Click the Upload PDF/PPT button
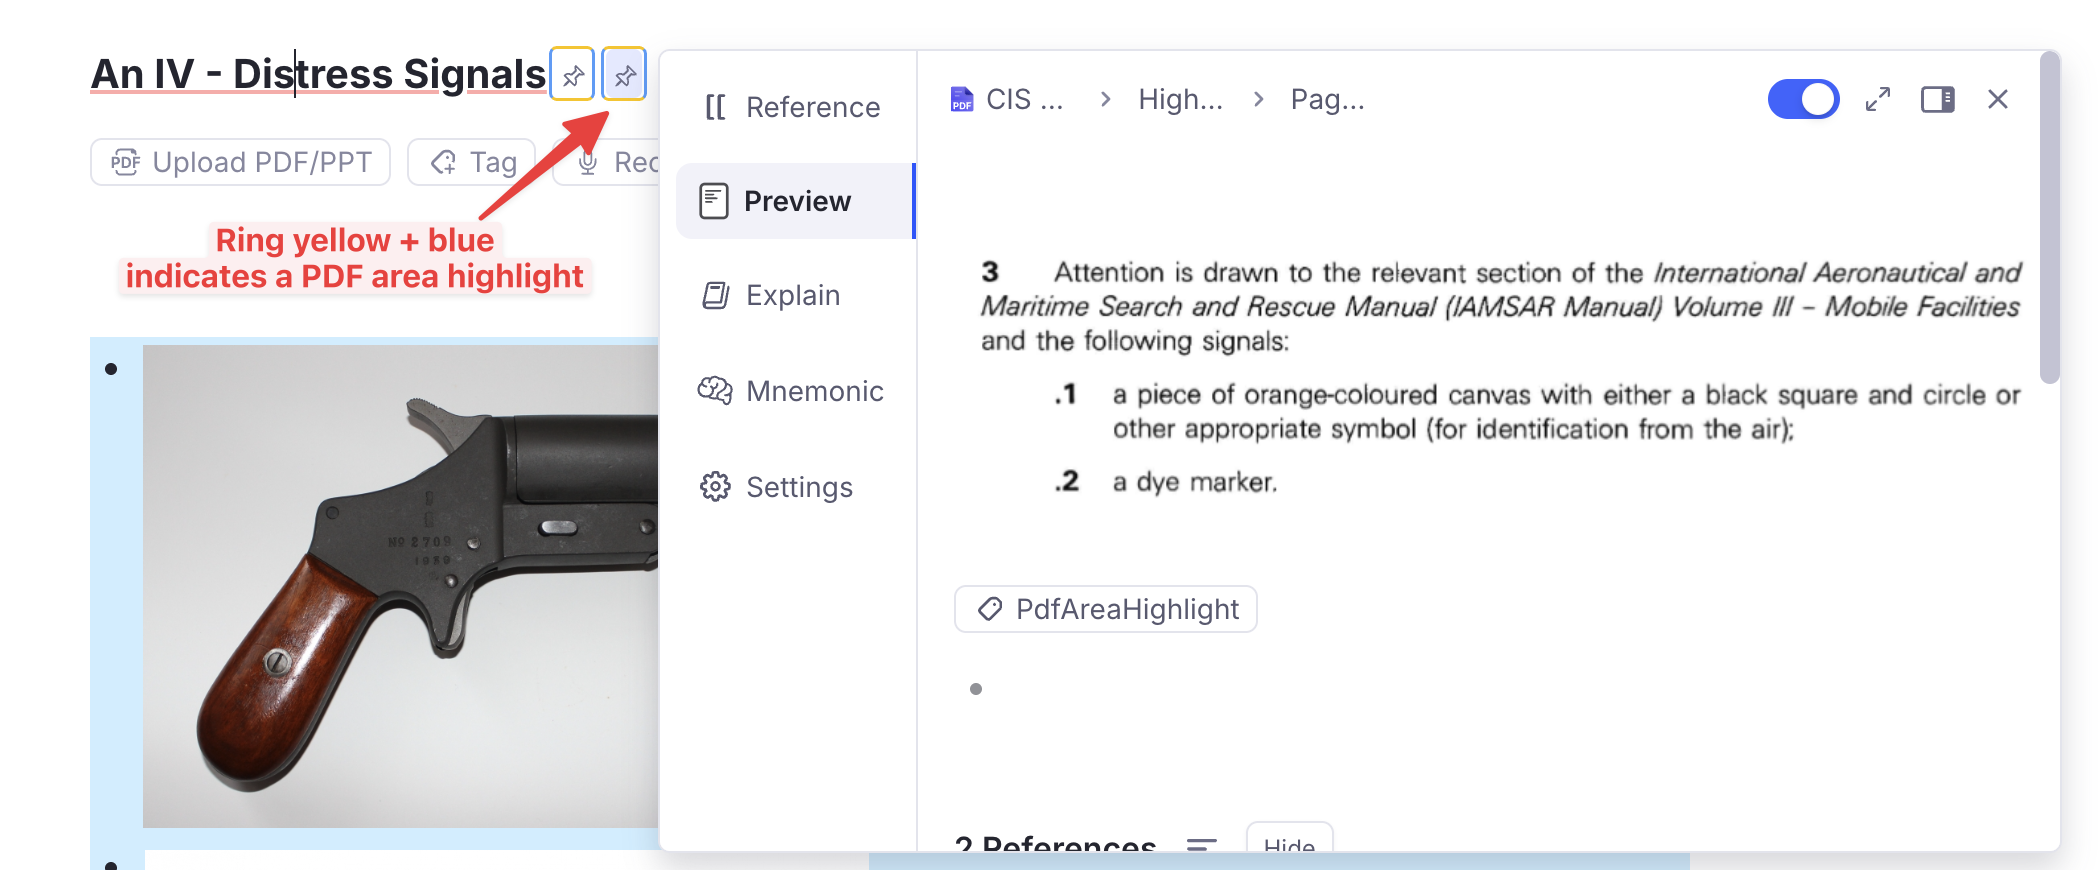The height and width of the screenshot is (870, 2098). pos(241,162)
